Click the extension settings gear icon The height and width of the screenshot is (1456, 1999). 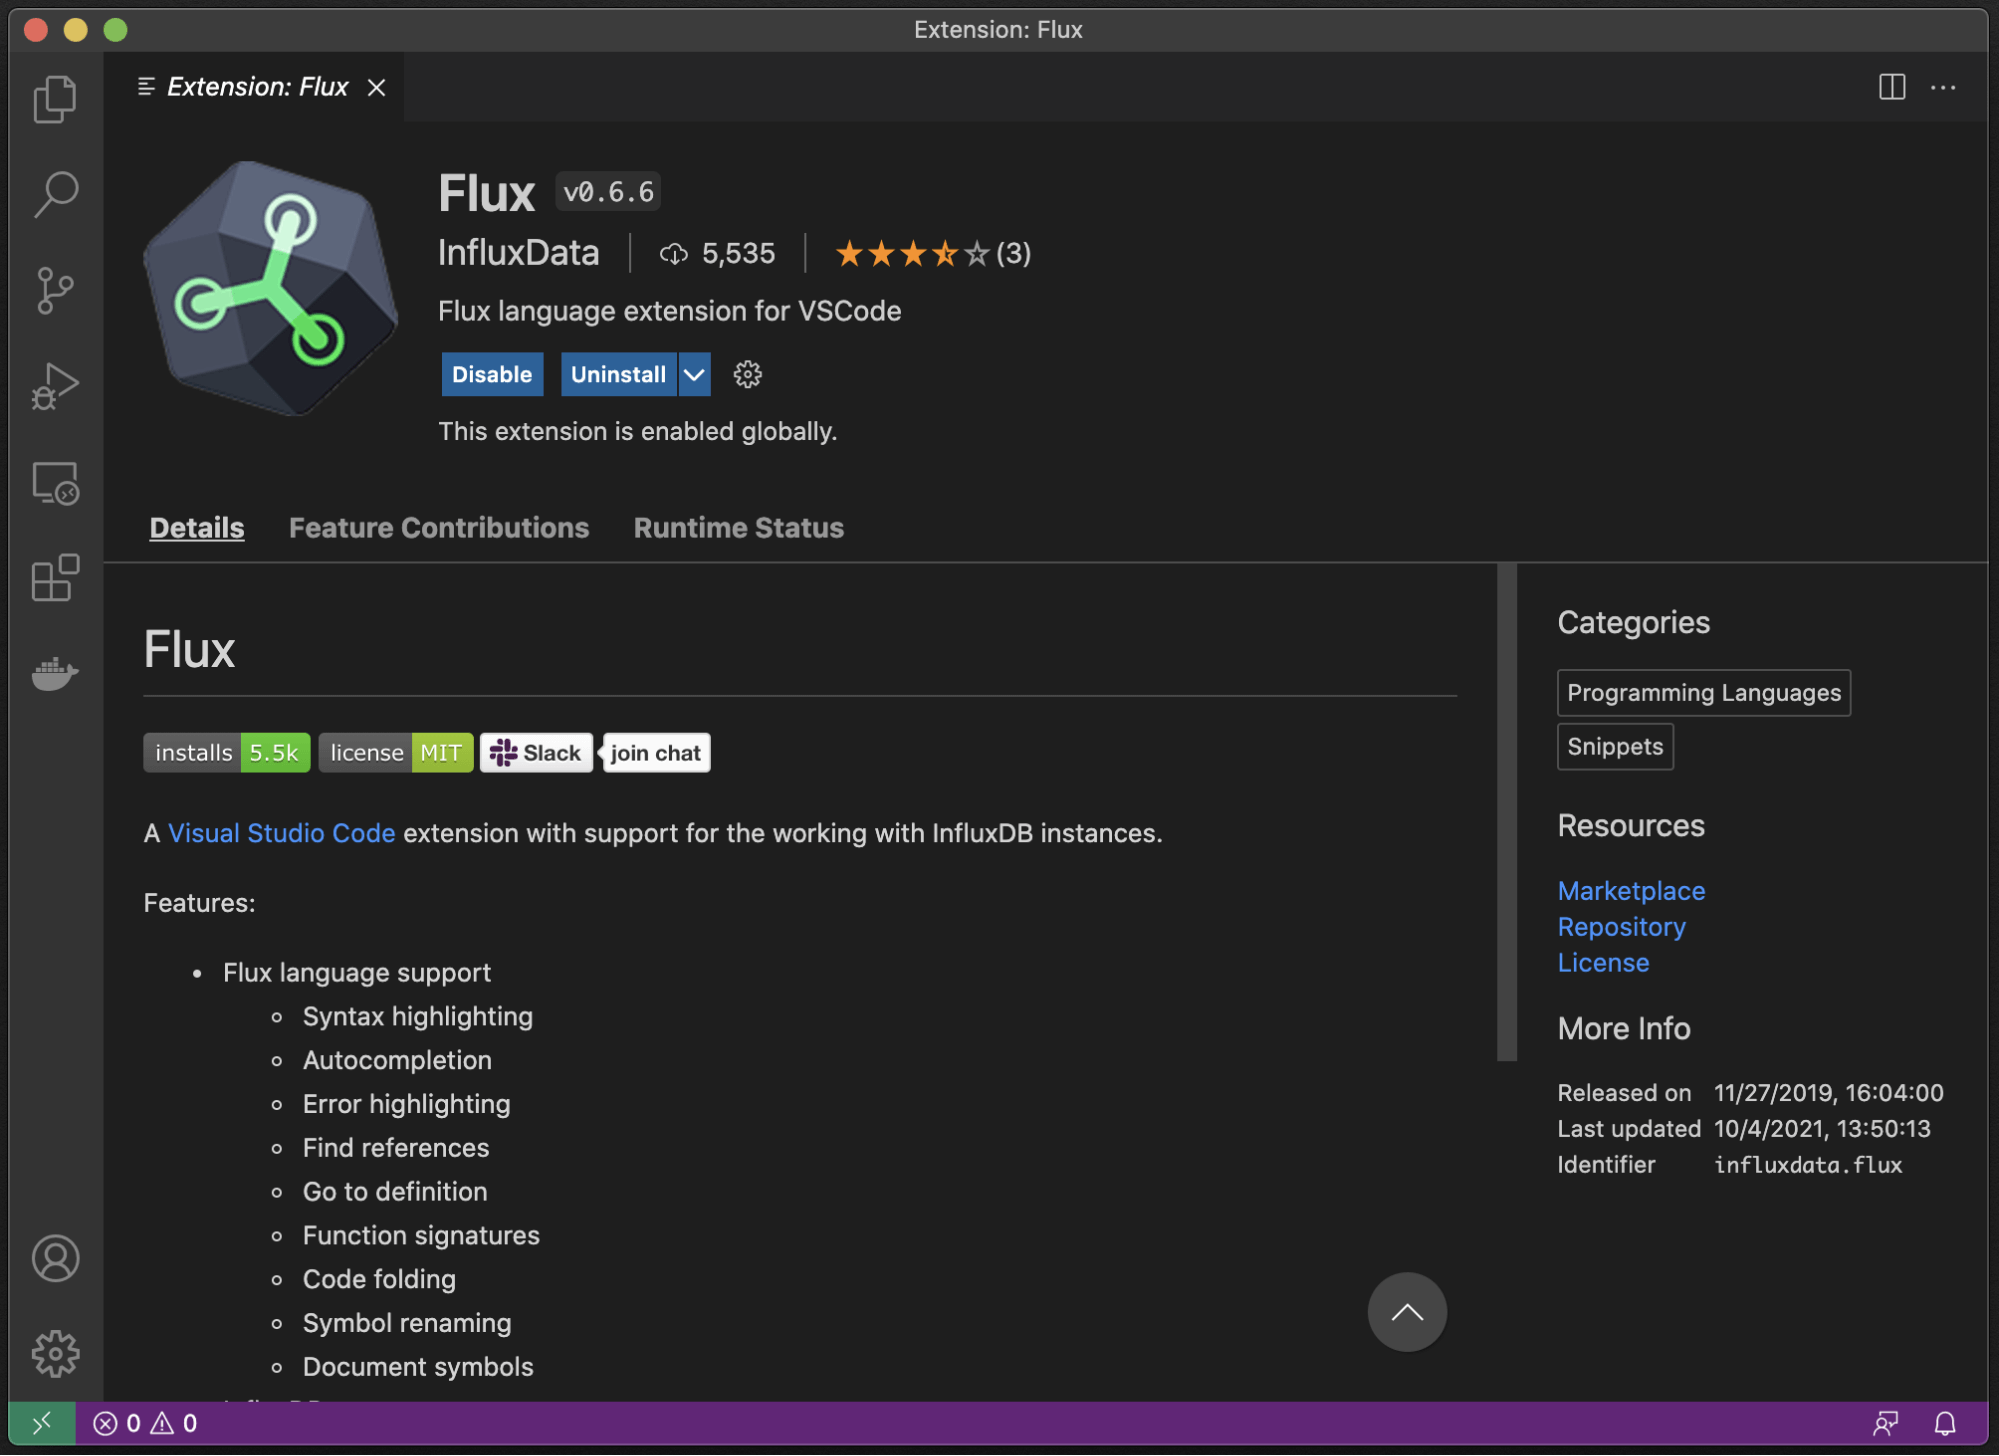point(747,374)
